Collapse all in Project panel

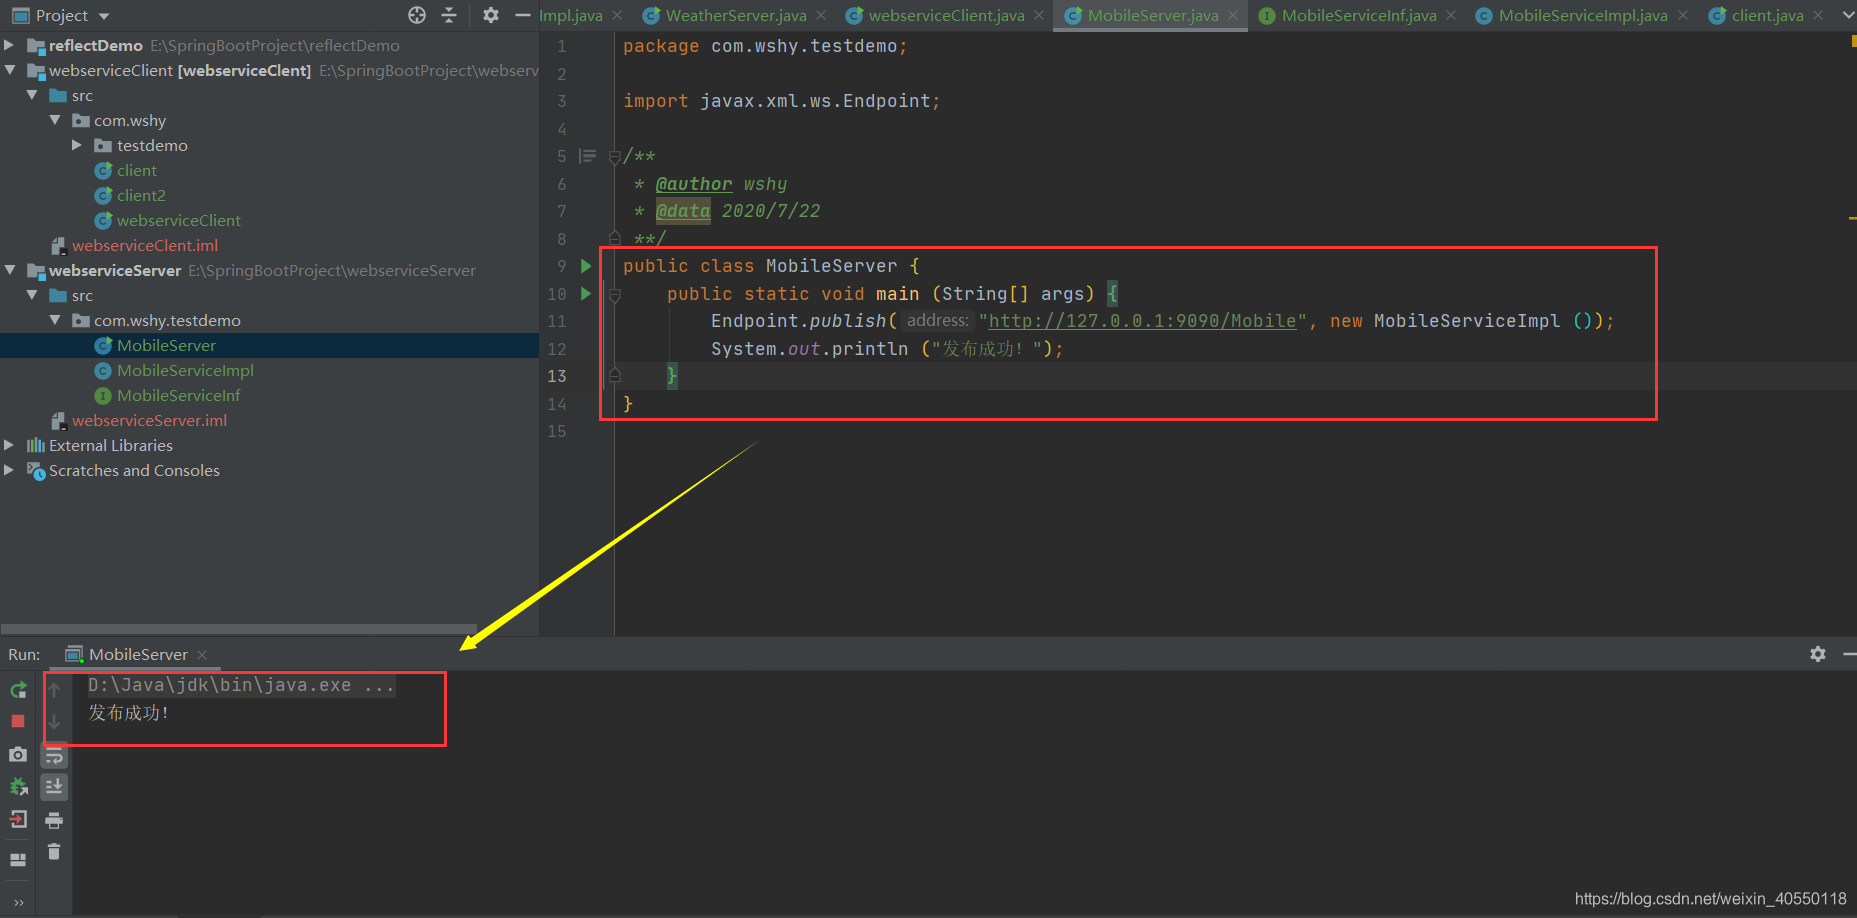pyautogui.click(x=449, y=15)
